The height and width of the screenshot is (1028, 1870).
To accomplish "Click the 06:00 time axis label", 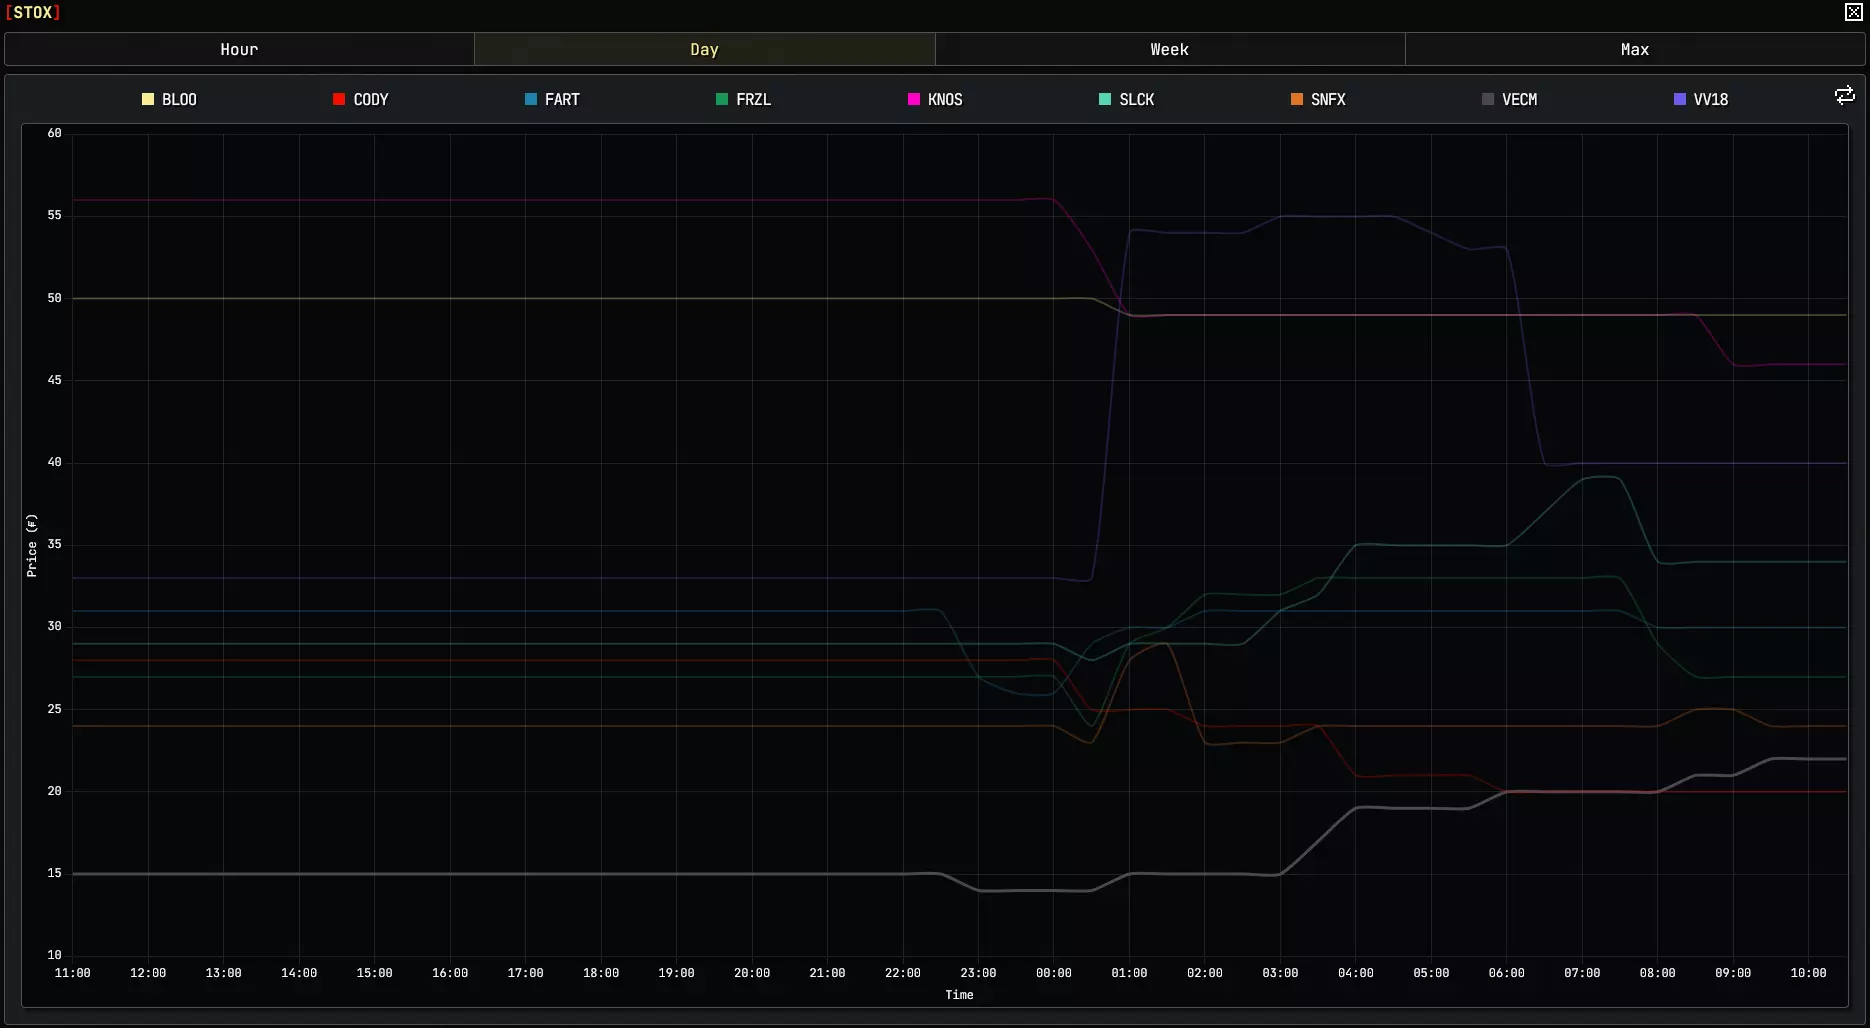I will coord(1507,973).
